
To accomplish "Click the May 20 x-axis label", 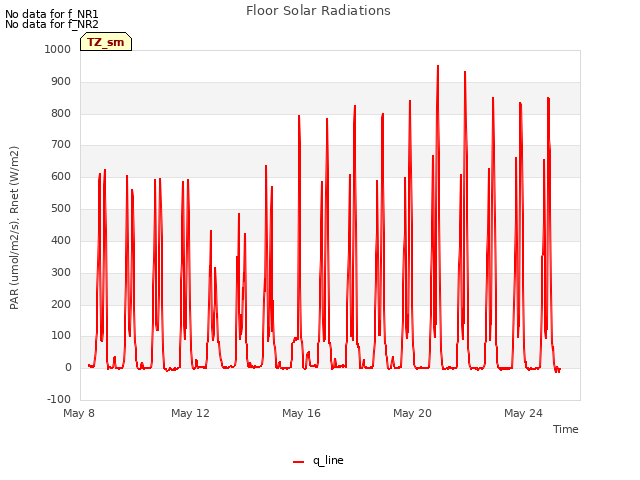I will [412, 413].
